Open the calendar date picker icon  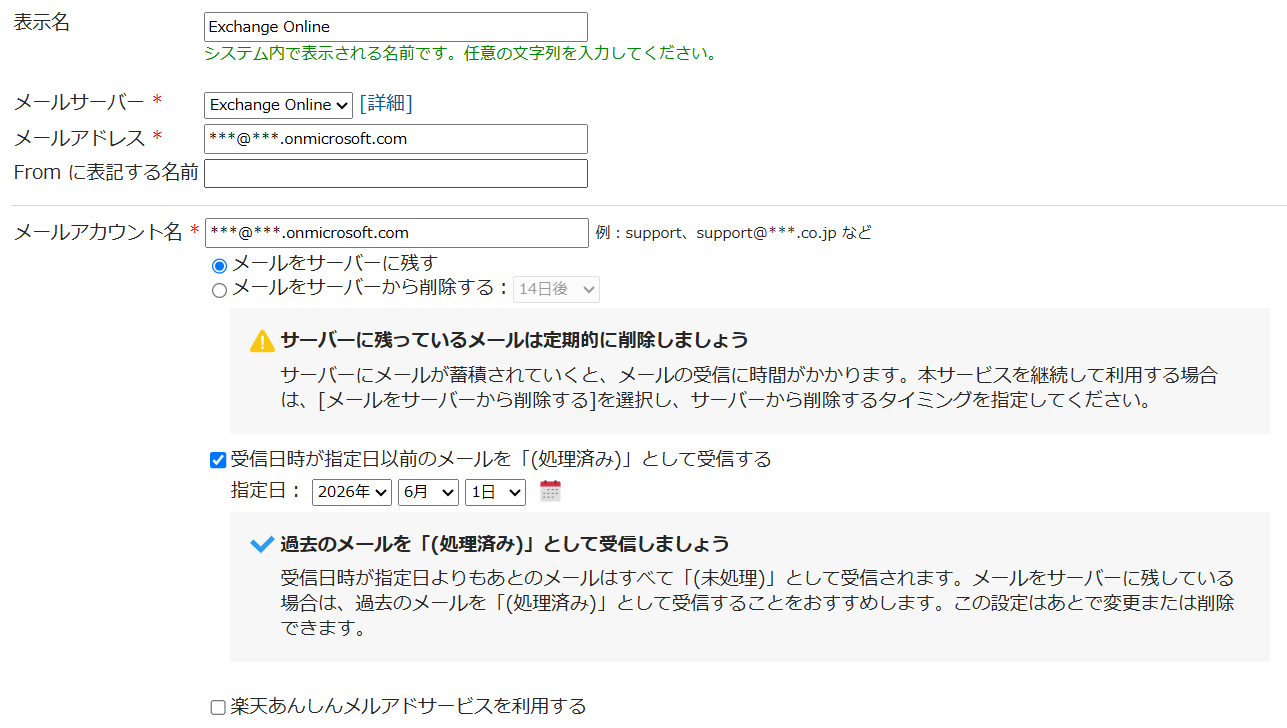pyautogui.click(x=550, y=491)
